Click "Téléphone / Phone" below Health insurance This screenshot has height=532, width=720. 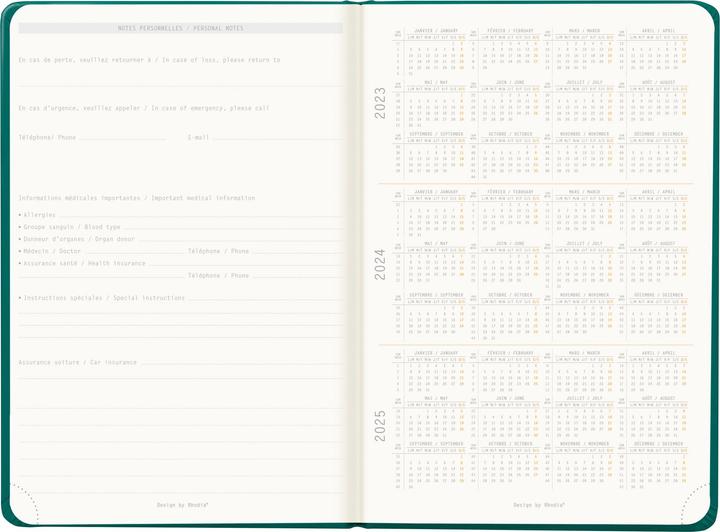pyautogui.click(x=218, y=276)
